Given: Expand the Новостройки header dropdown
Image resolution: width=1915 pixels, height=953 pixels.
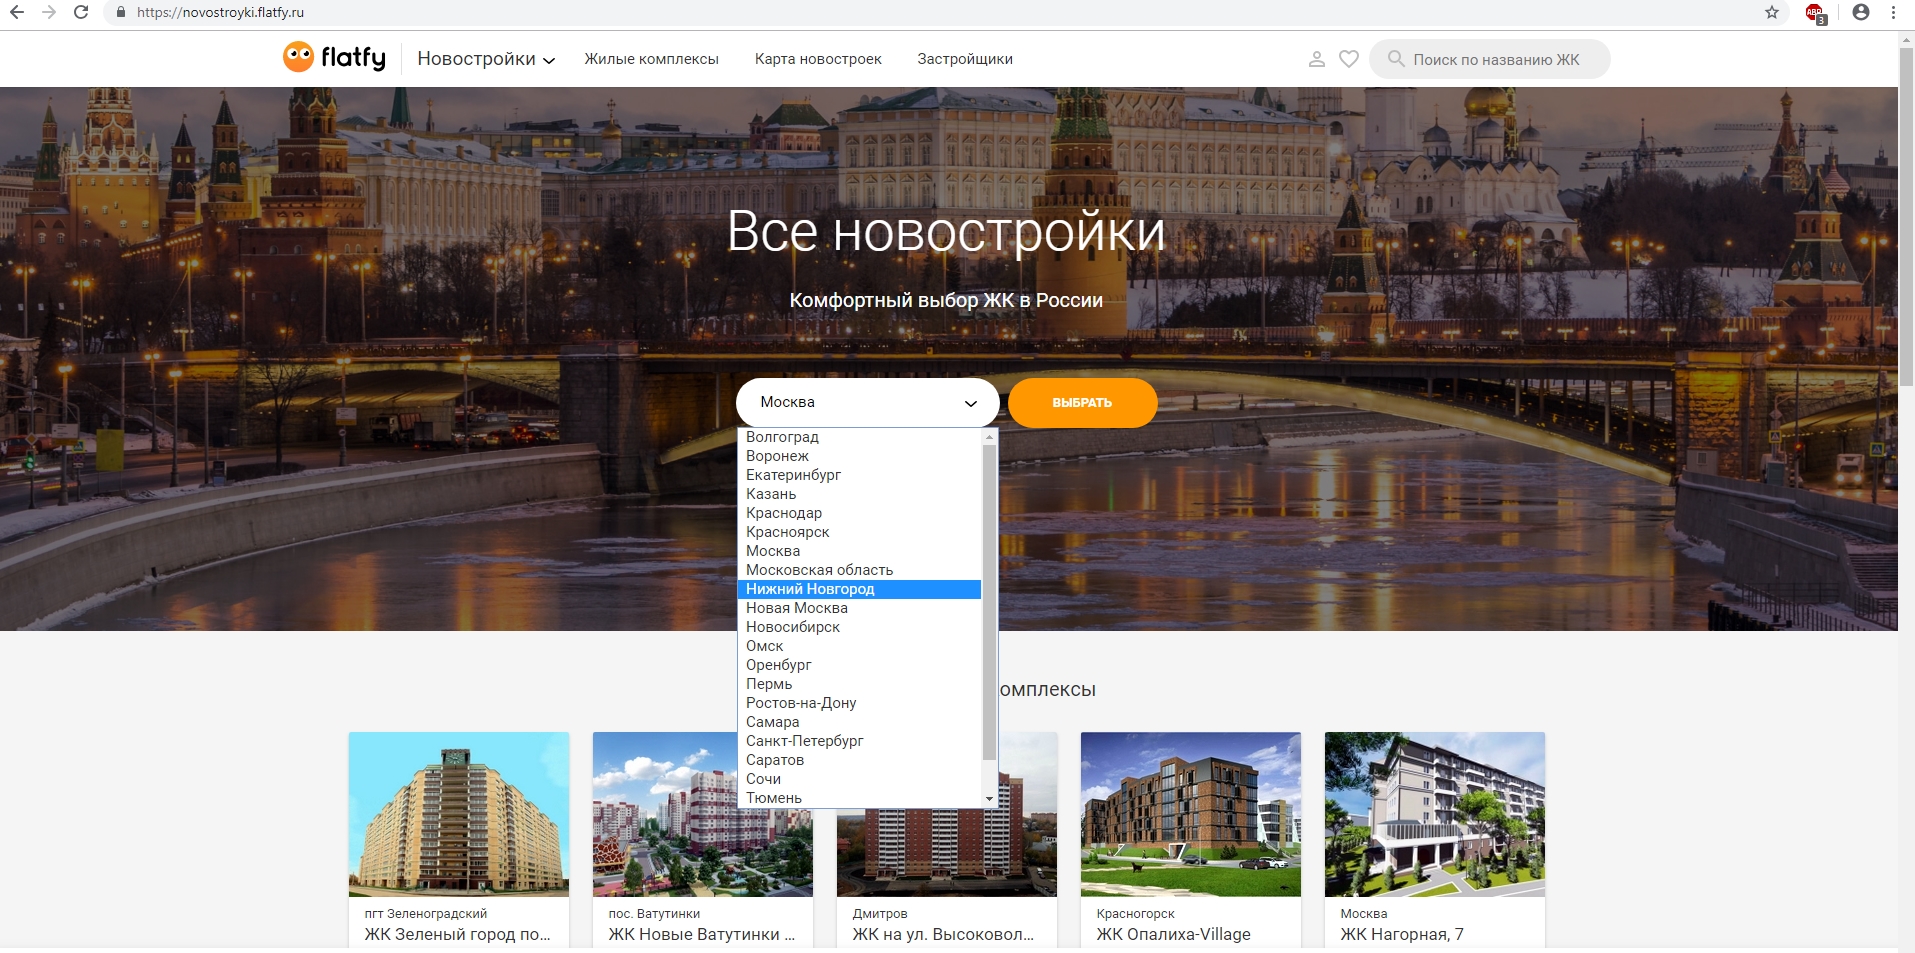Looking at the screenshot, I should coord(486,59).
